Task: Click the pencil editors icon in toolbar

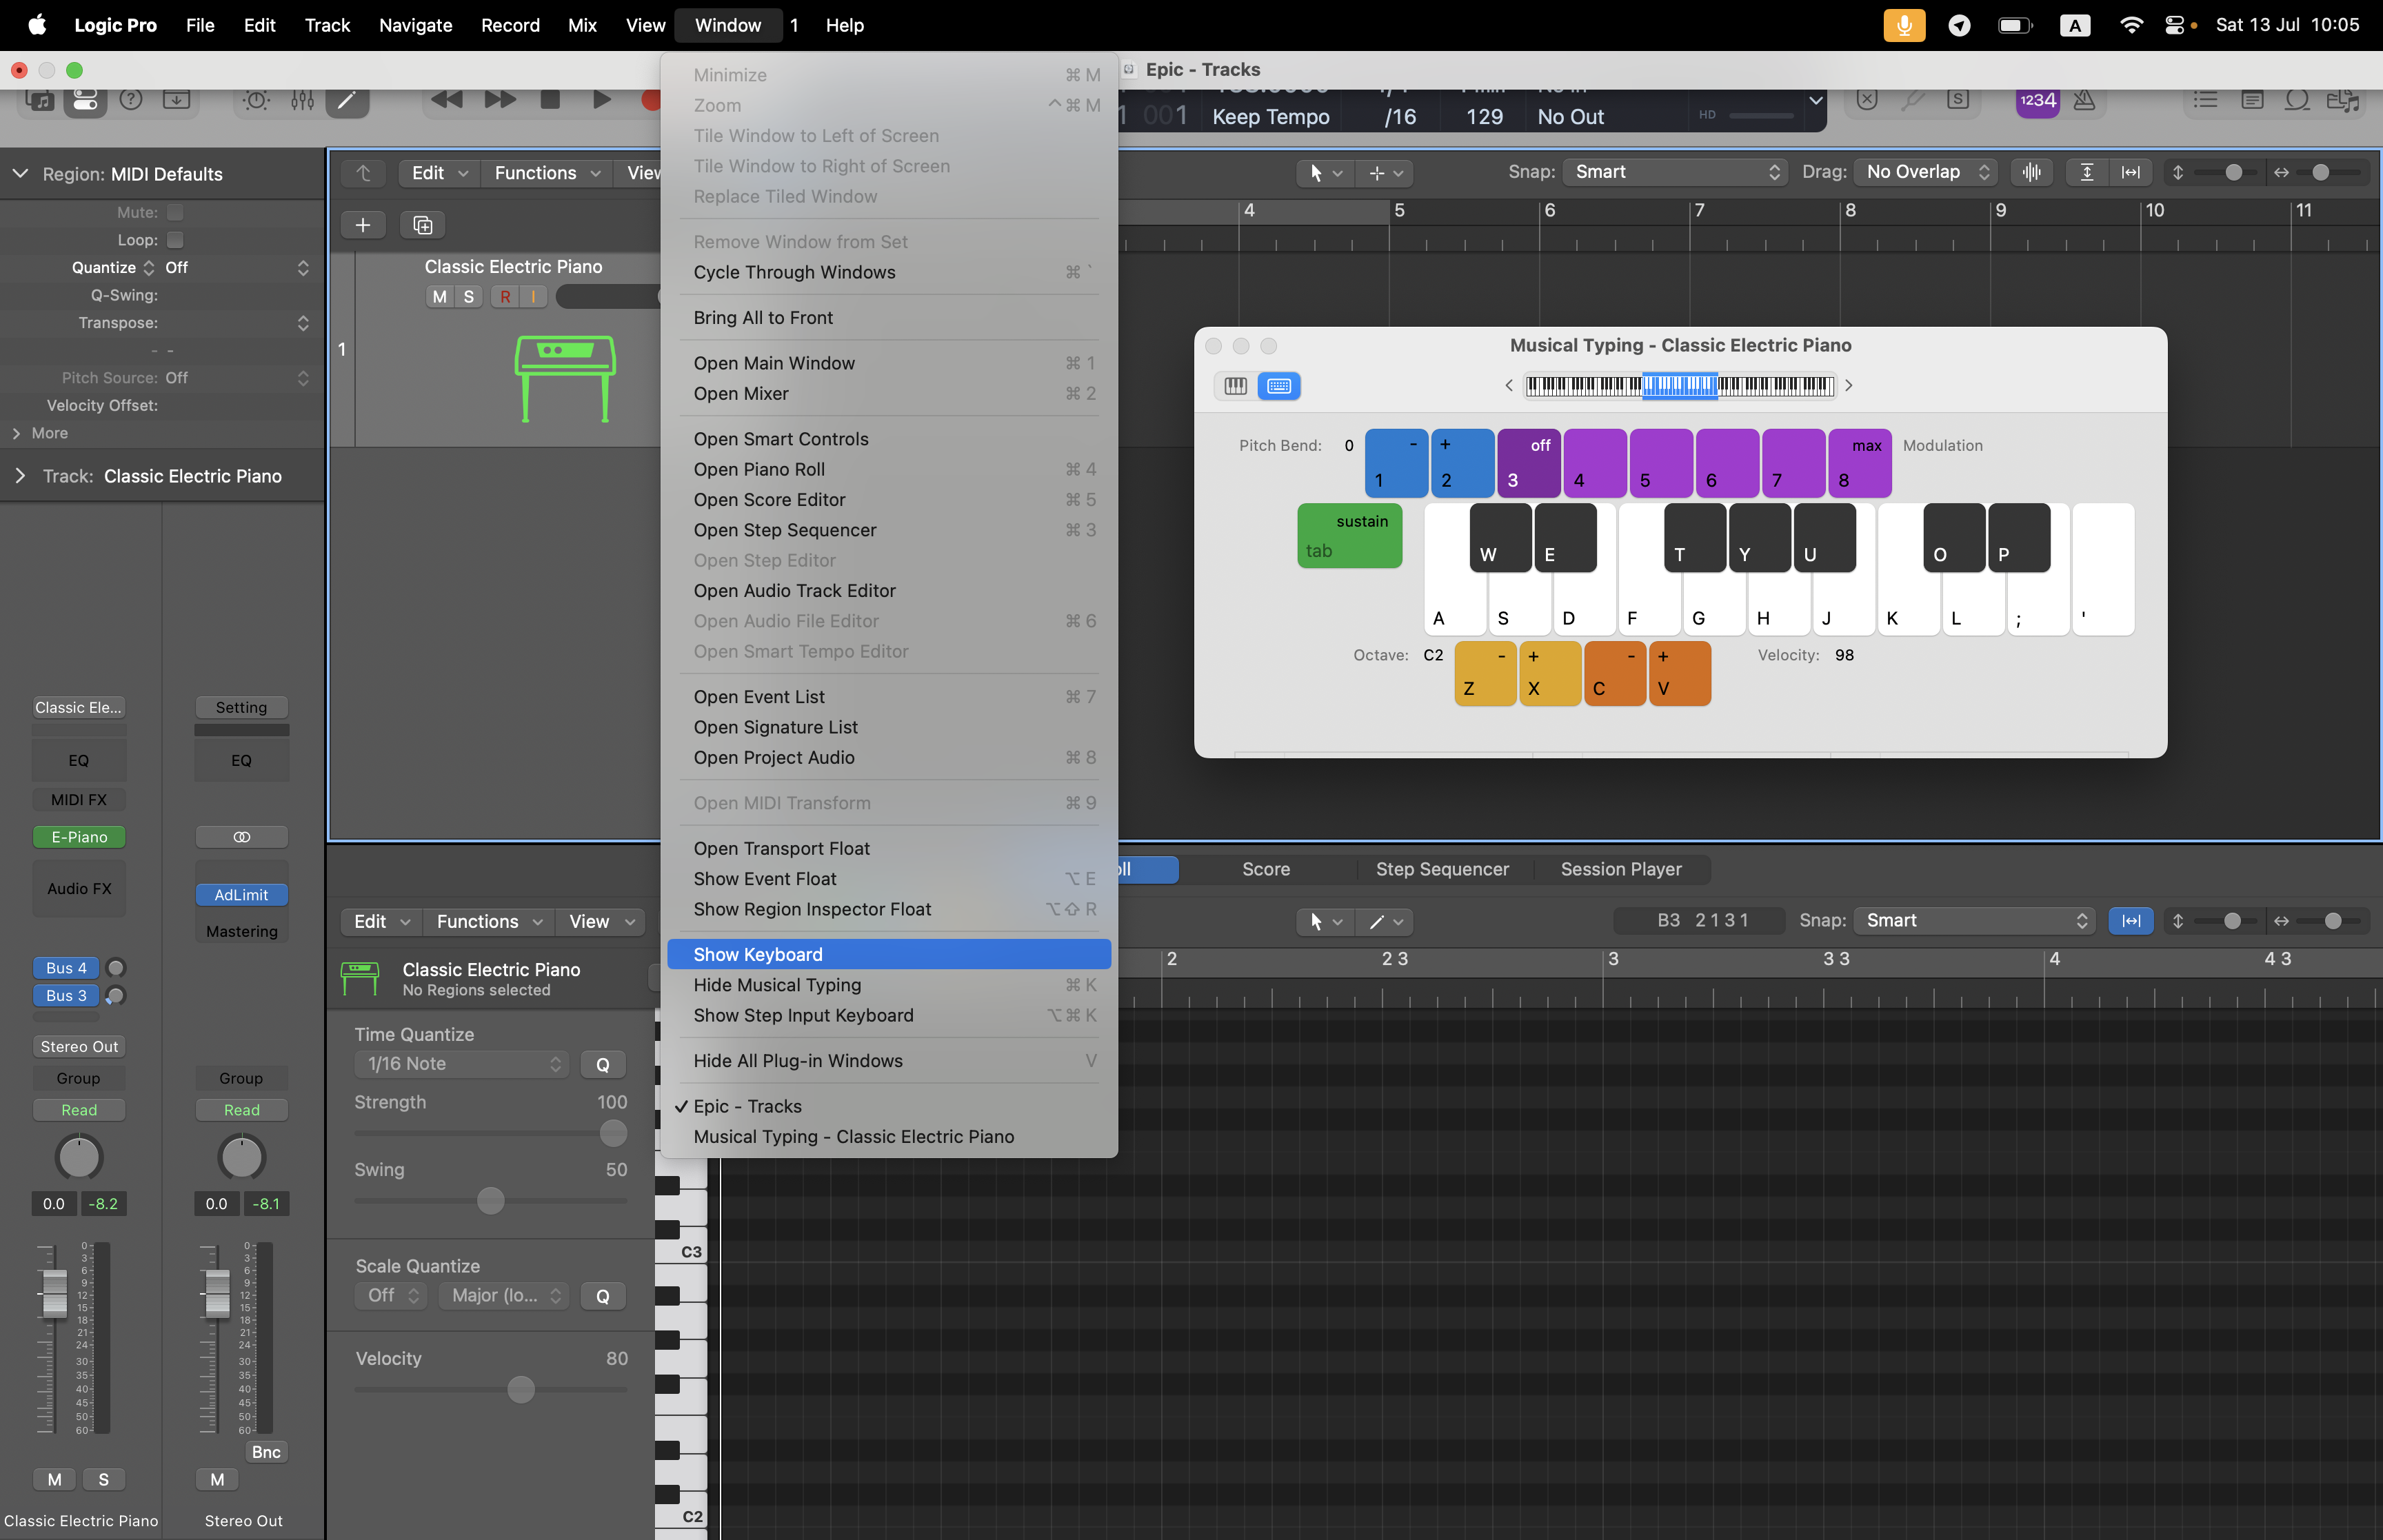Action: (x=347, y=100)
